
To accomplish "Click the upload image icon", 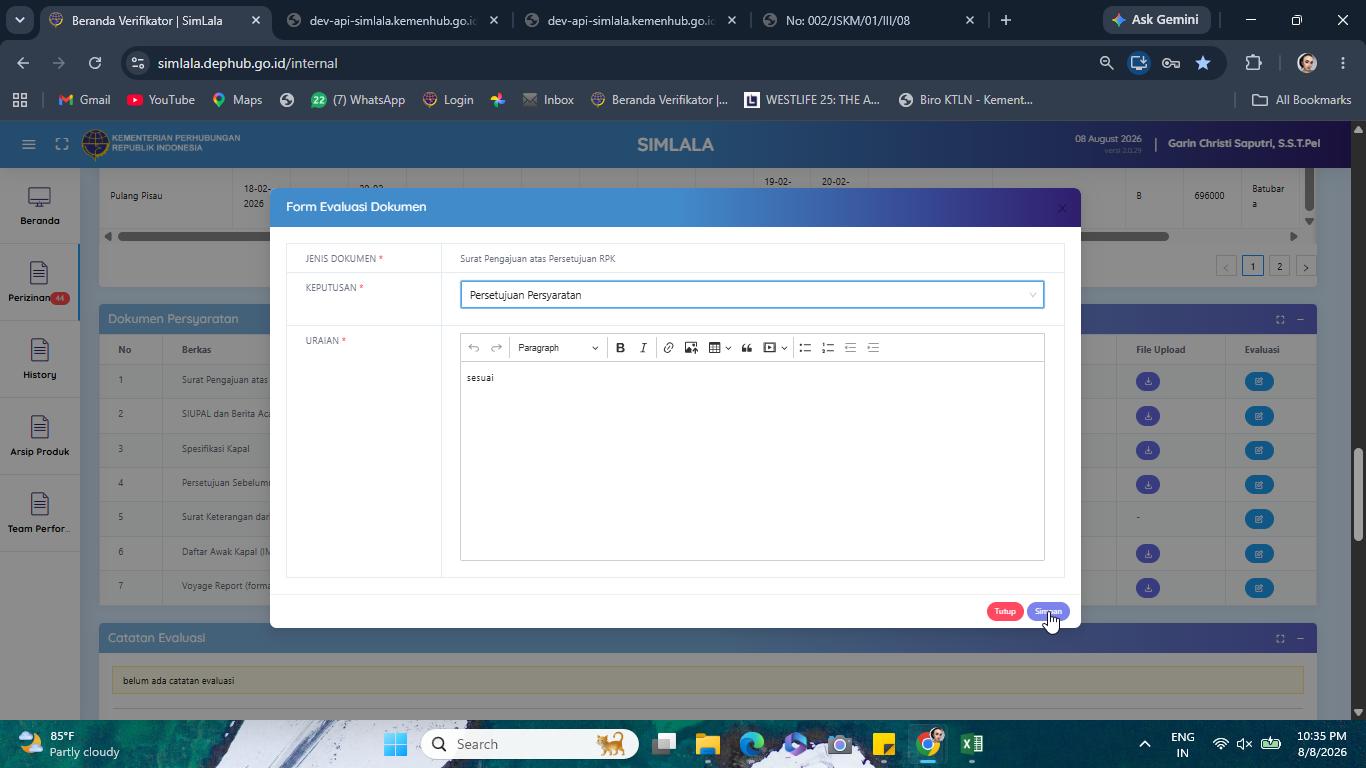I will pyautogui.click(x=691, y=348).
